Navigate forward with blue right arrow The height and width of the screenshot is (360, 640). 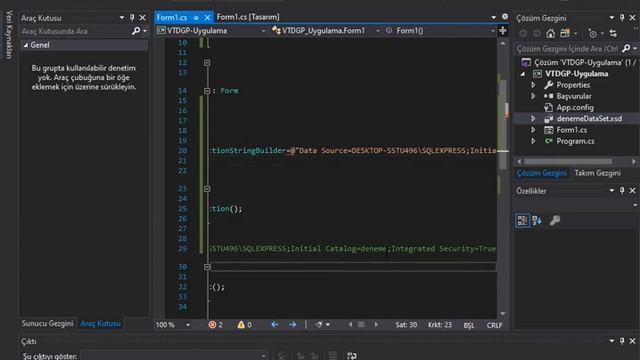click(293, 324)
